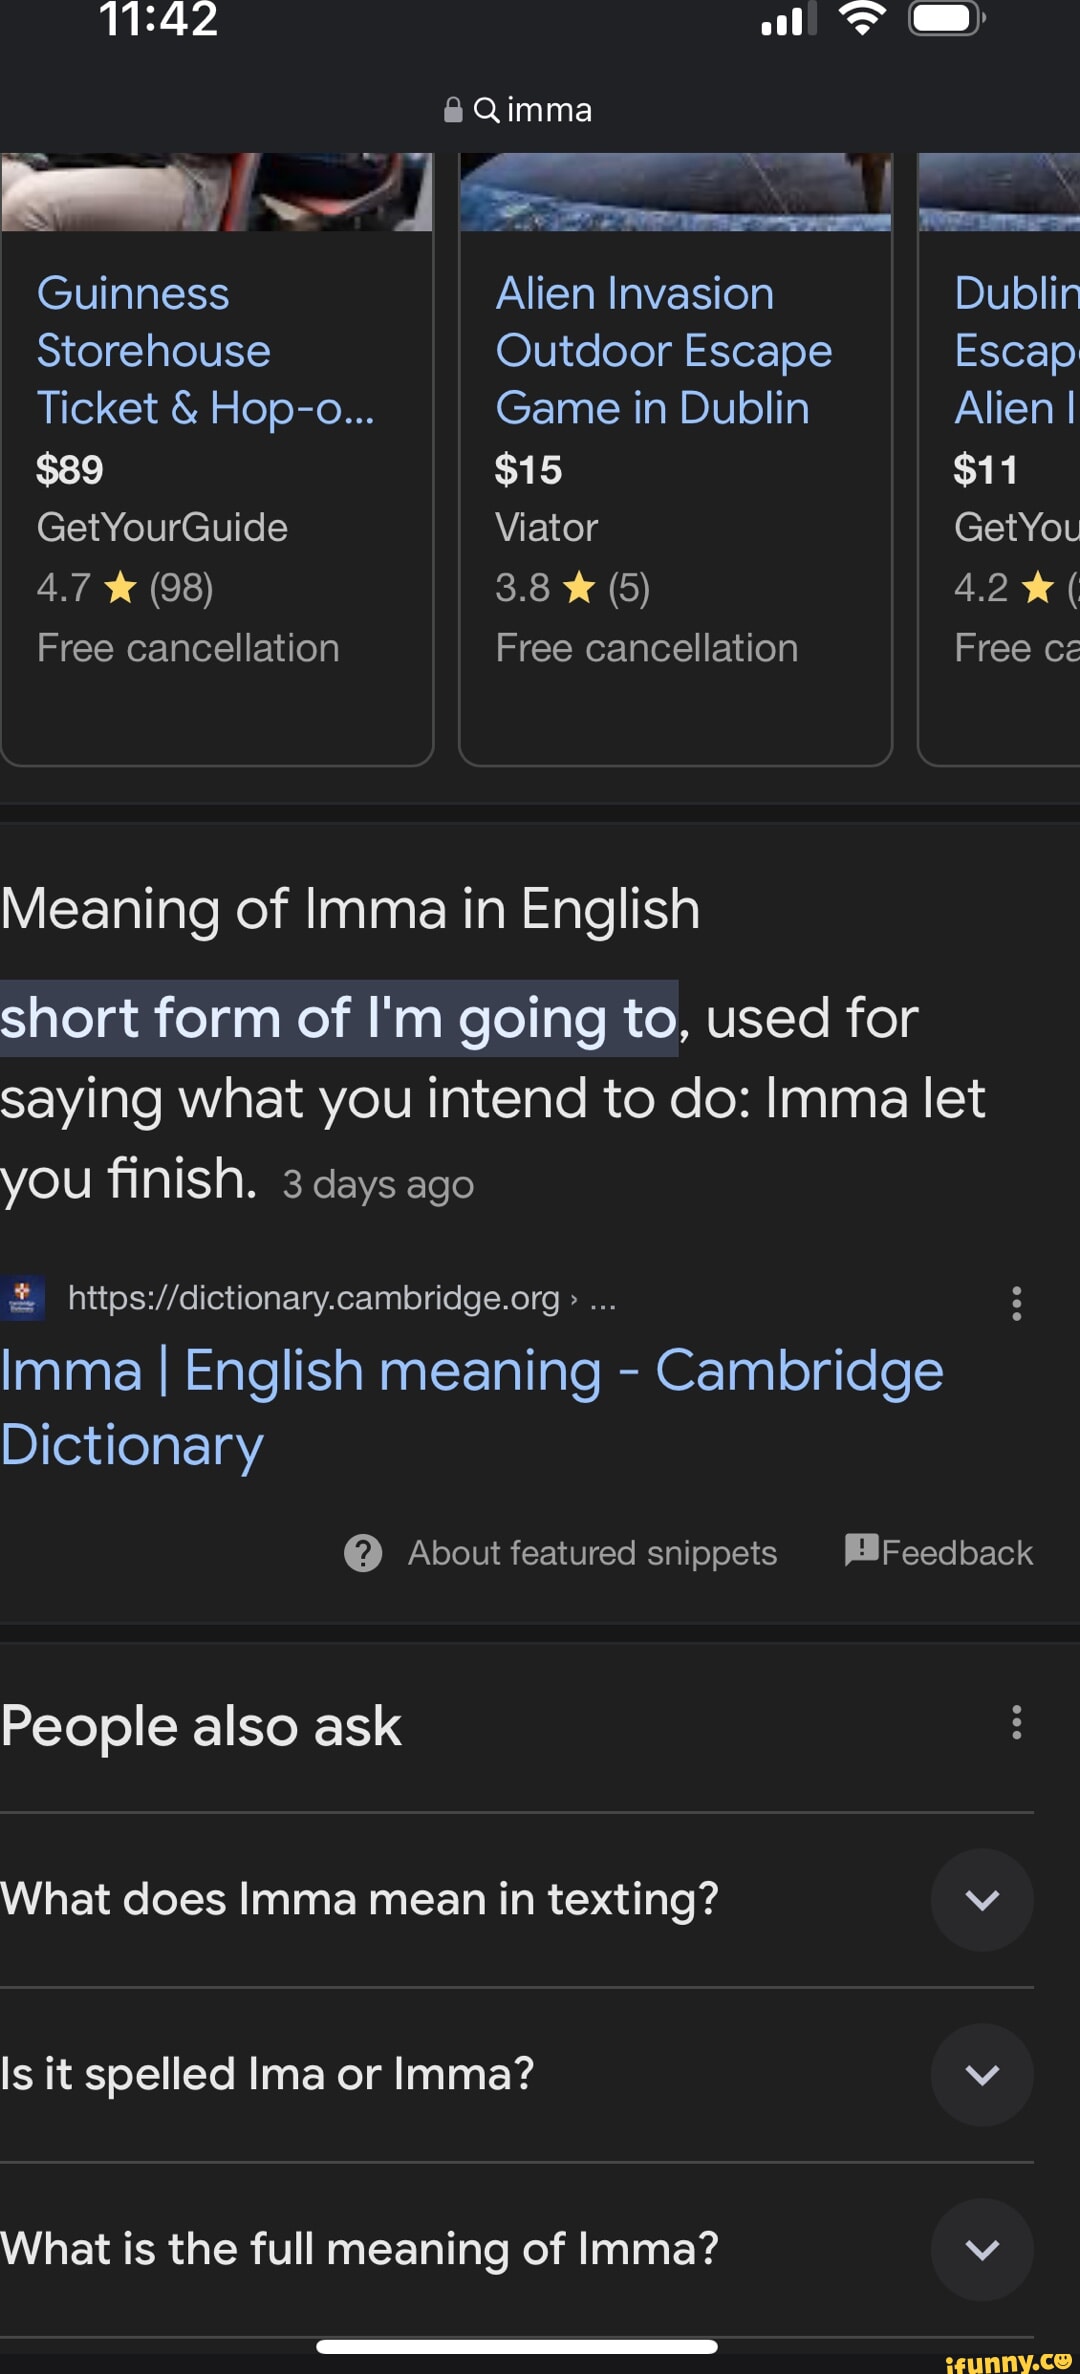Click the About featured snippets text
1080x2374 pixels.
[x=592, y=1553]
